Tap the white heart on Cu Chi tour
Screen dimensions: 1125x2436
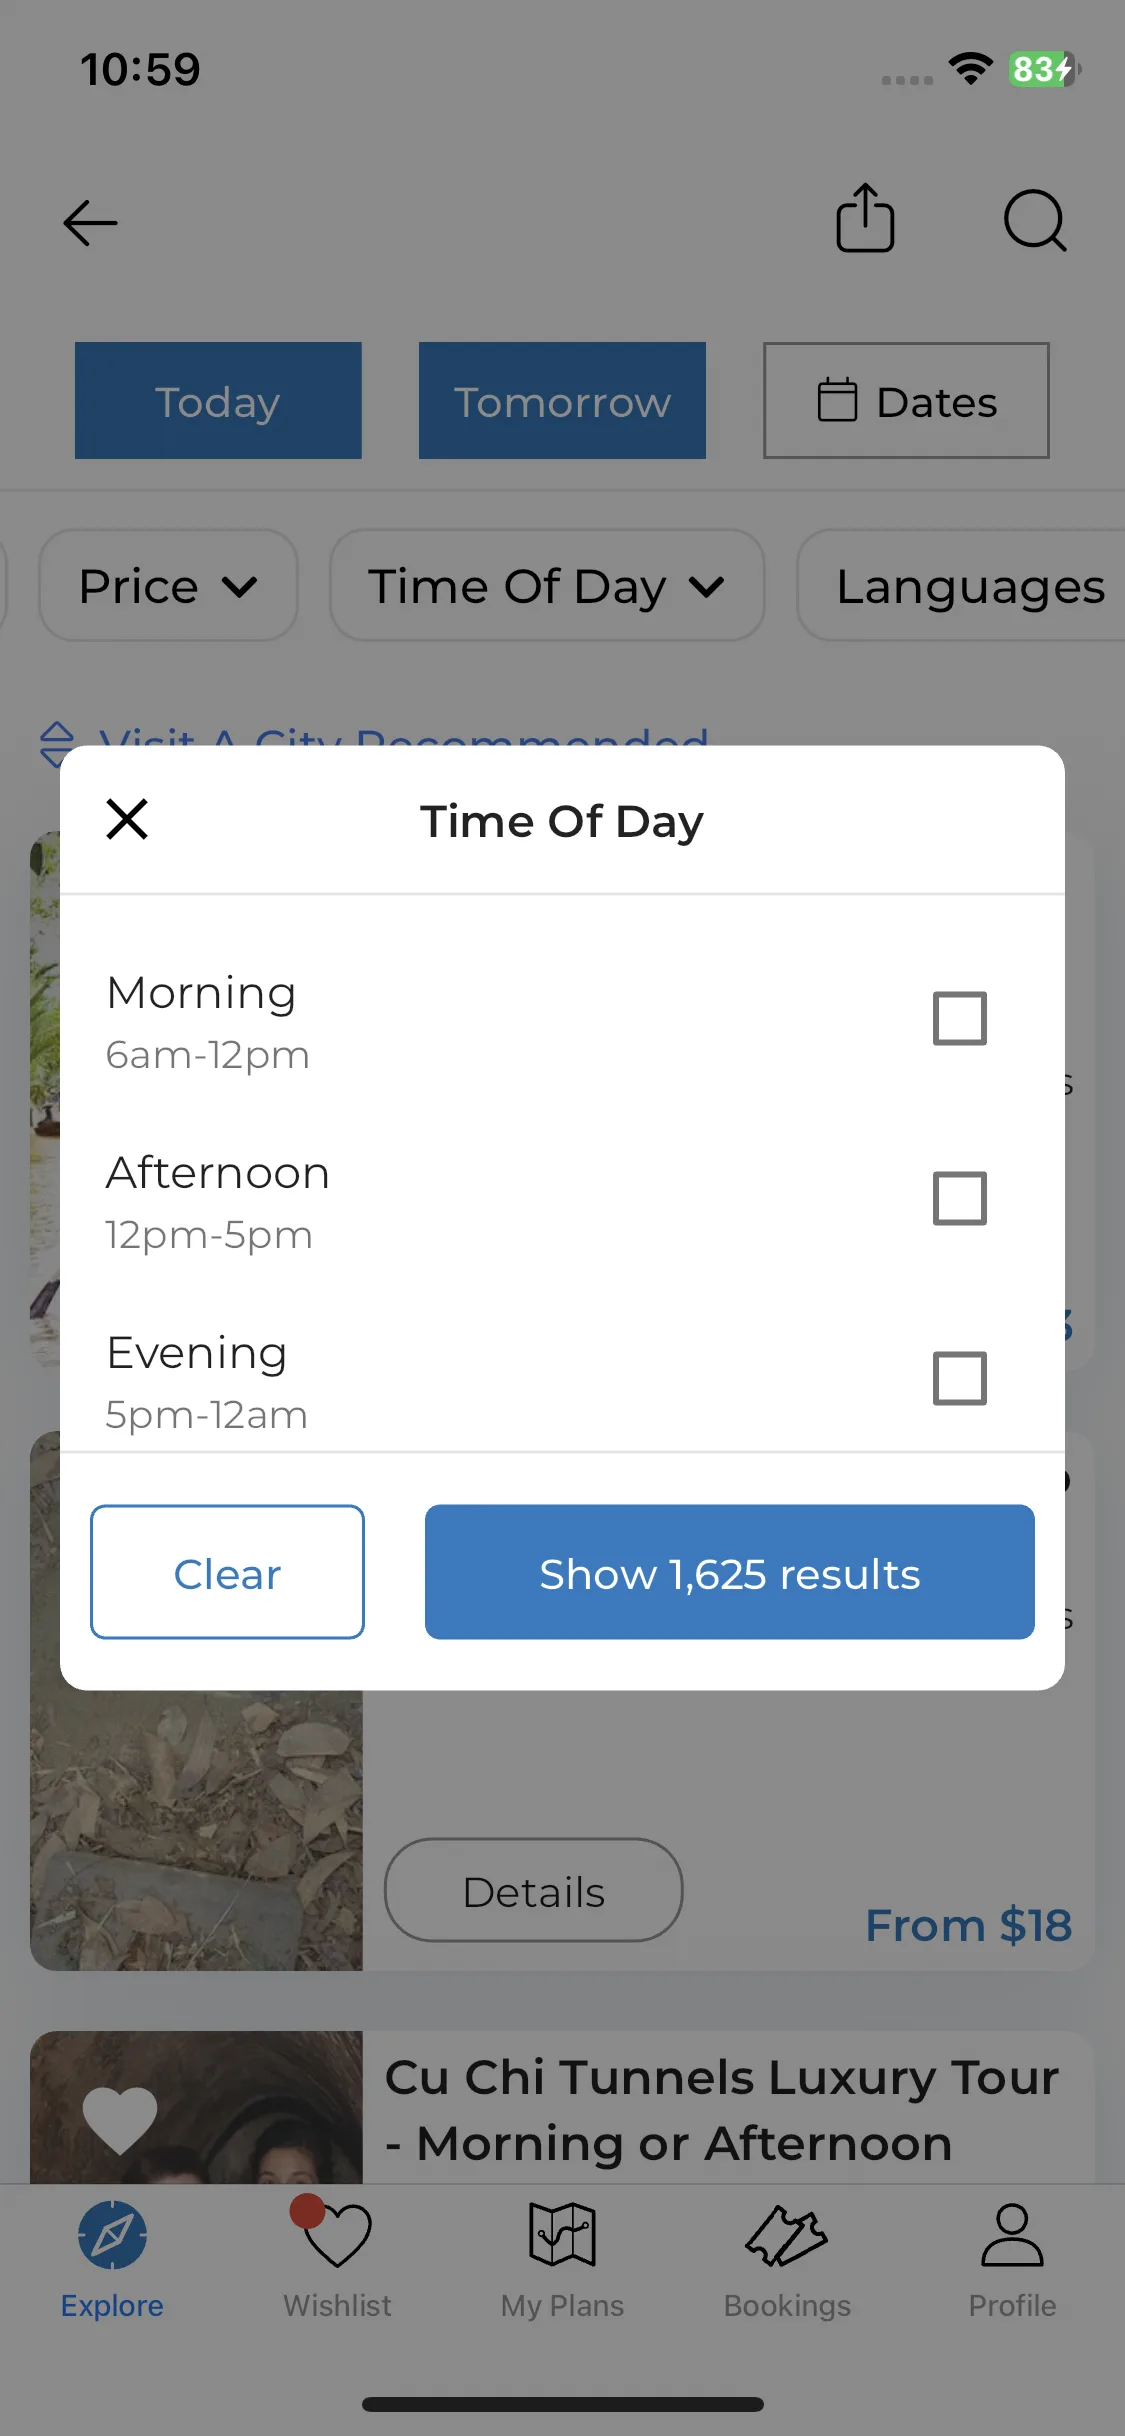click(120, 2119)
